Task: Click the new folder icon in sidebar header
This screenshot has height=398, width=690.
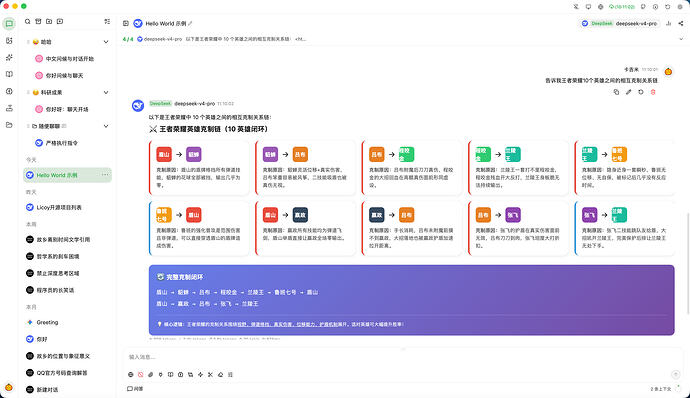Action: pos(49,21)
